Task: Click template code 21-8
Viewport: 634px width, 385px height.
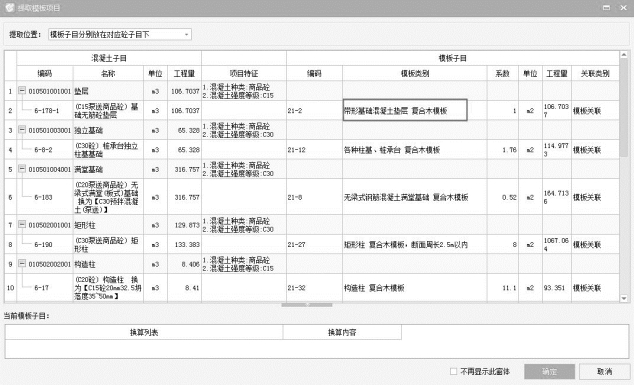Action: (x=294, y=197)
